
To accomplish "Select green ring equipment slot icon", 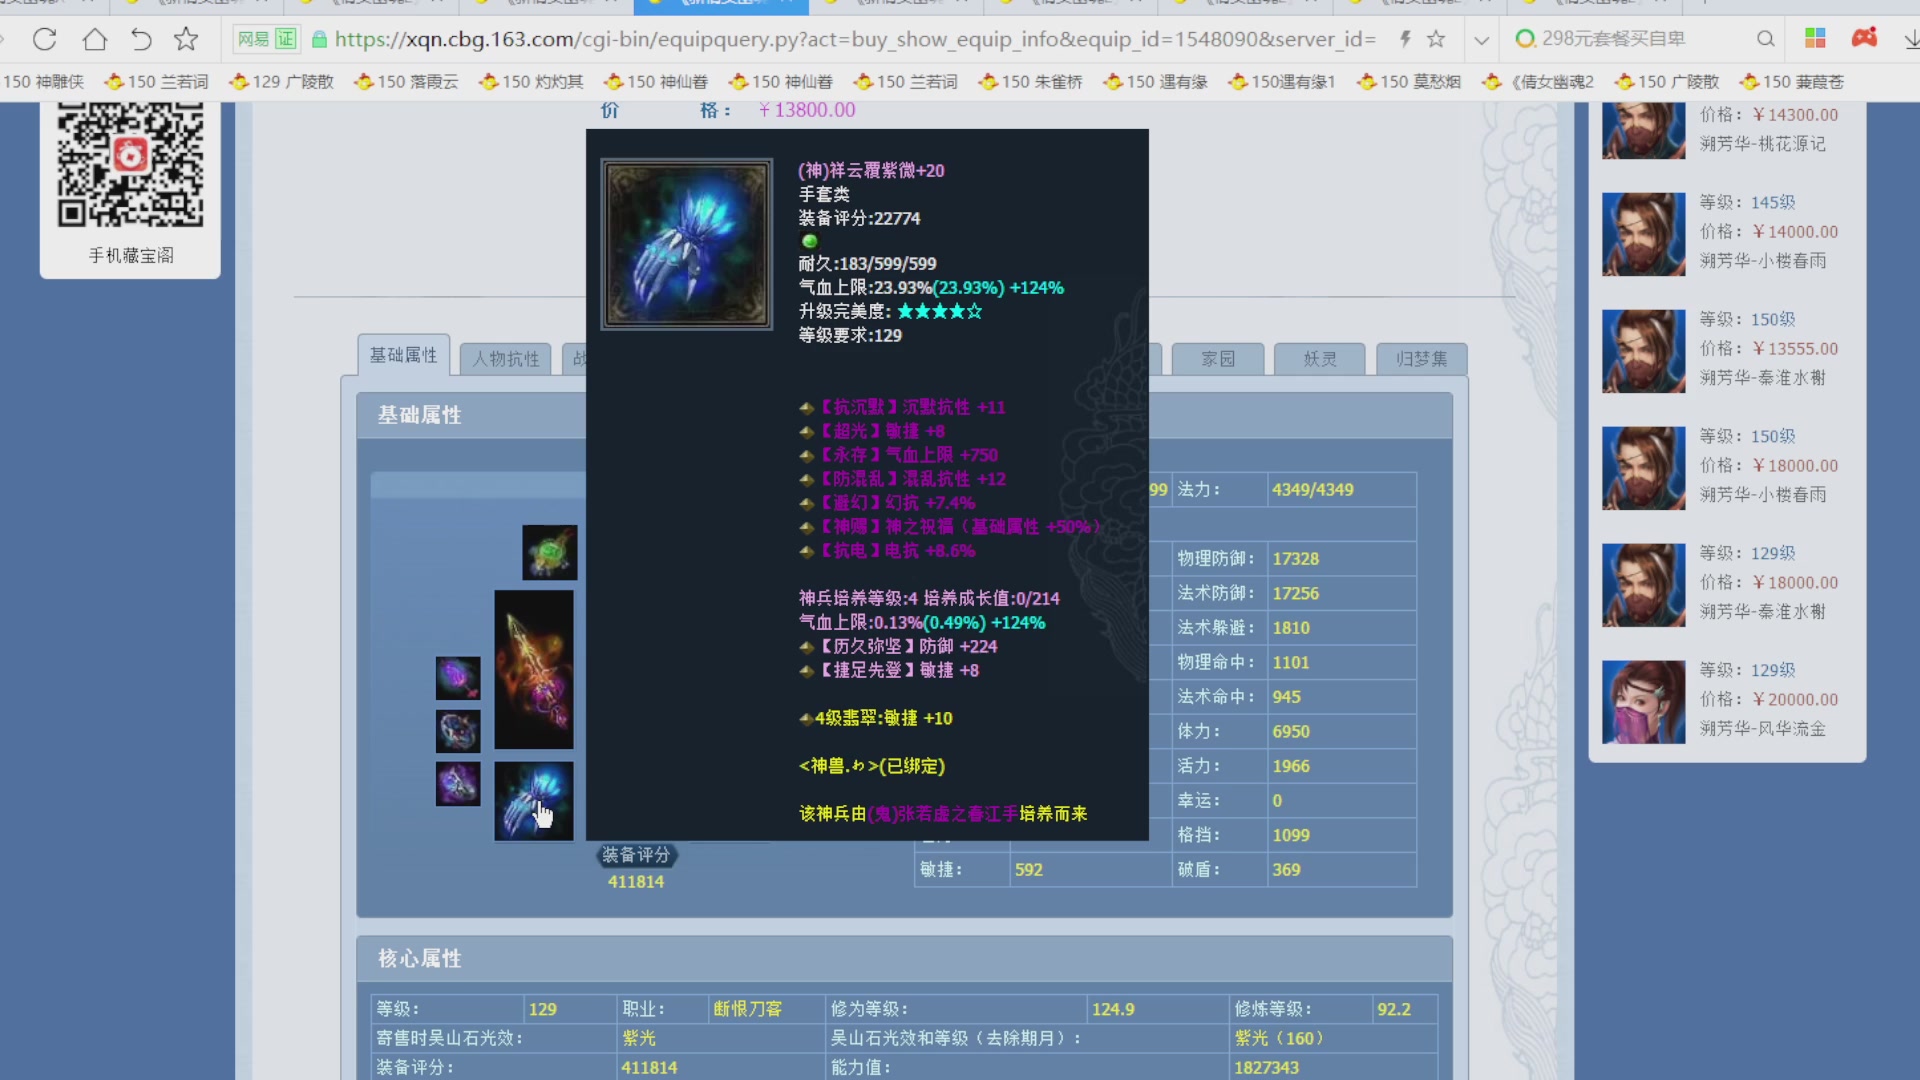I will [x=549, y=552].
